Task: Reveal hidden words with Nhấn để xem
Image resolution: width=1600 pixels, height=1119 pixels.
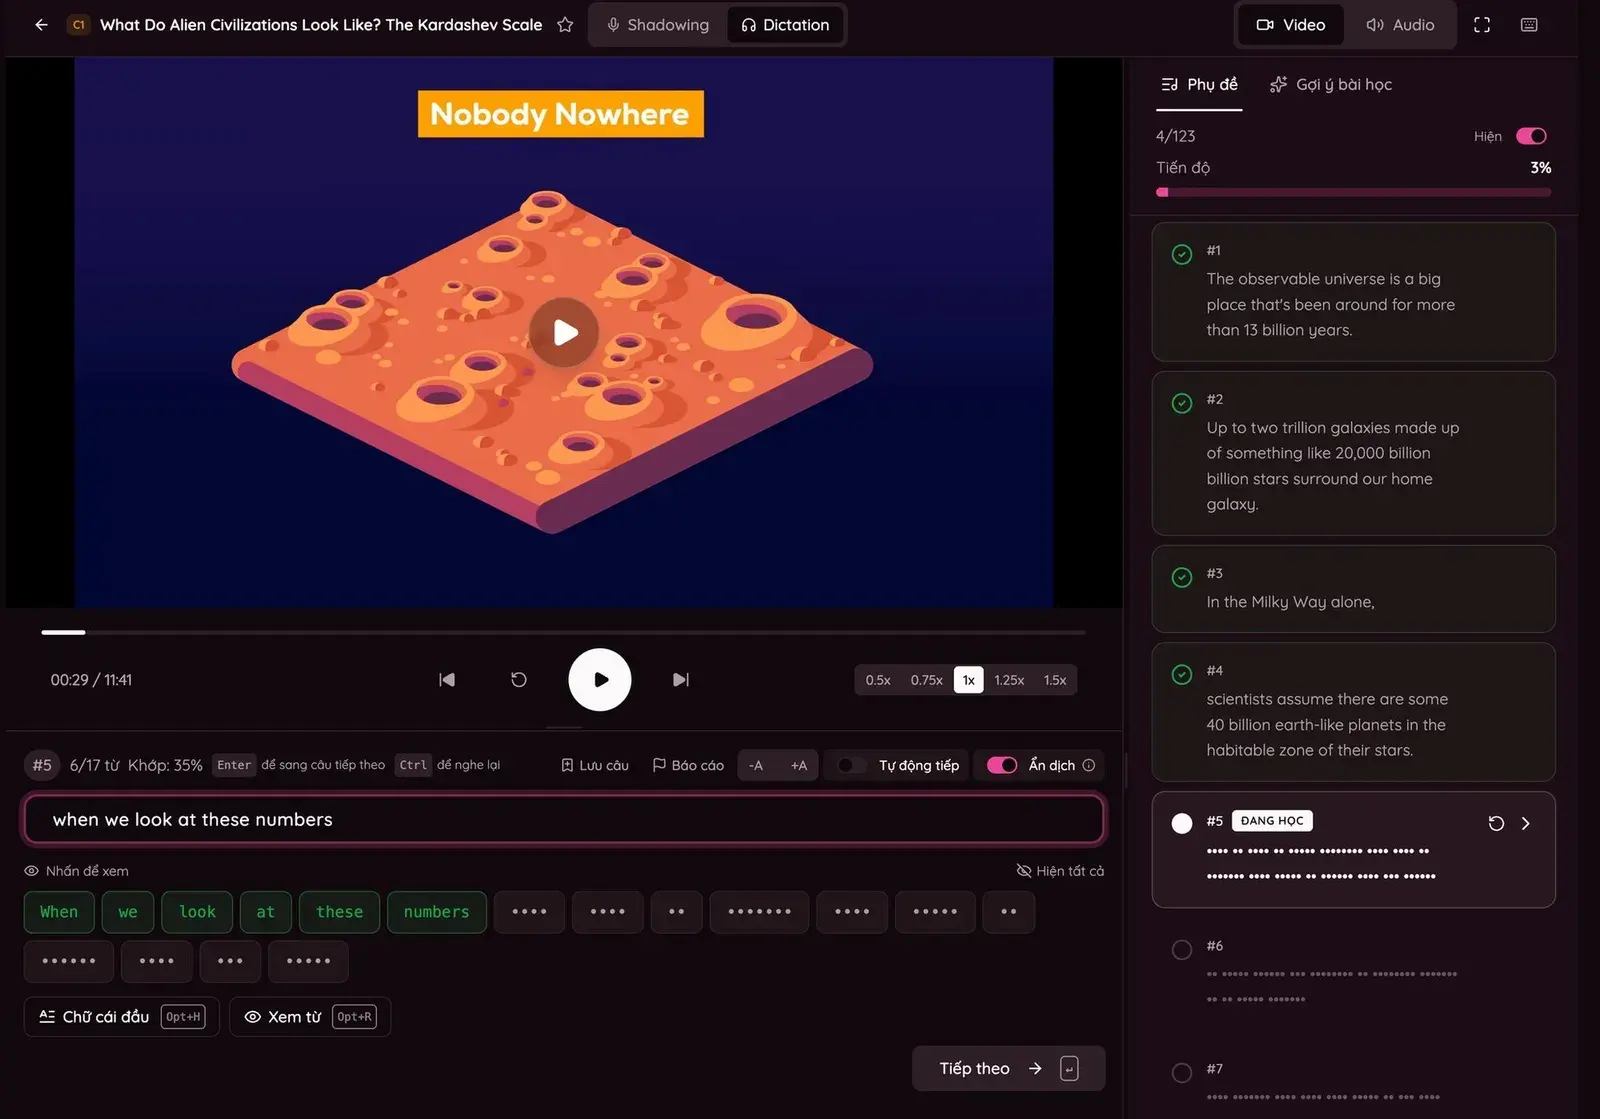Action: click(x=77, y=871)
